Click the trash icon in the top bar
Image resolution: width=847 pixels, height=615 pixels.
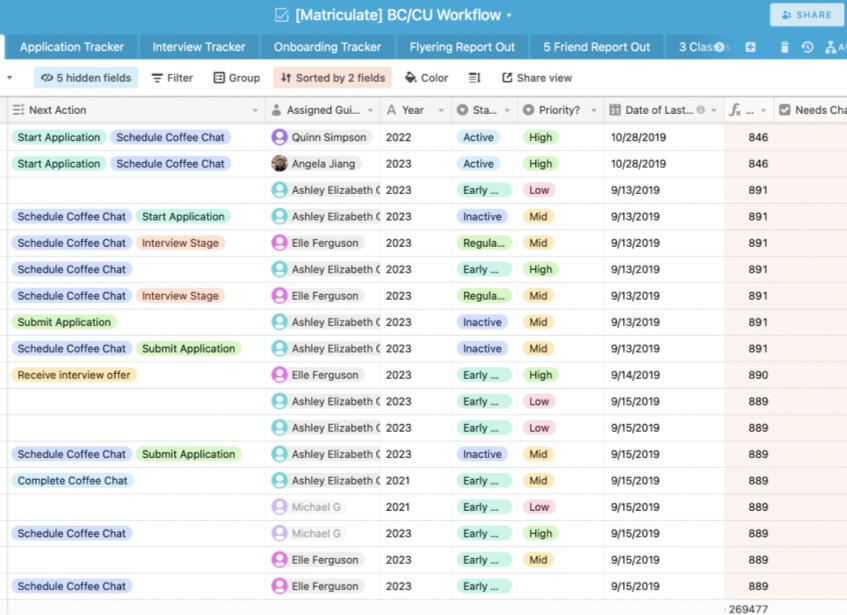[x=785, y=47]
